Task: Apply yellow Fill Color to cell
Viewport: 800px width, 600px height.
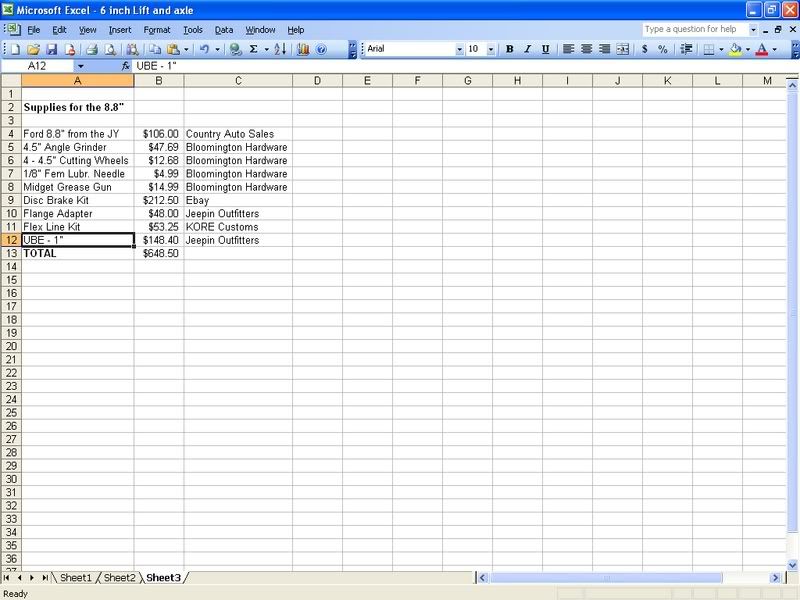Action: (735, 49)
